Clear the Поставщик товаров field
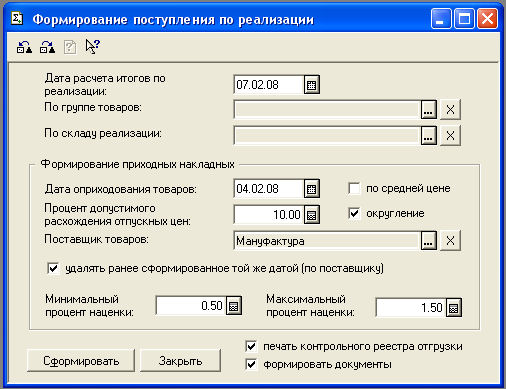The height and width of the screenshot is (389, 506). pos(450,240)
